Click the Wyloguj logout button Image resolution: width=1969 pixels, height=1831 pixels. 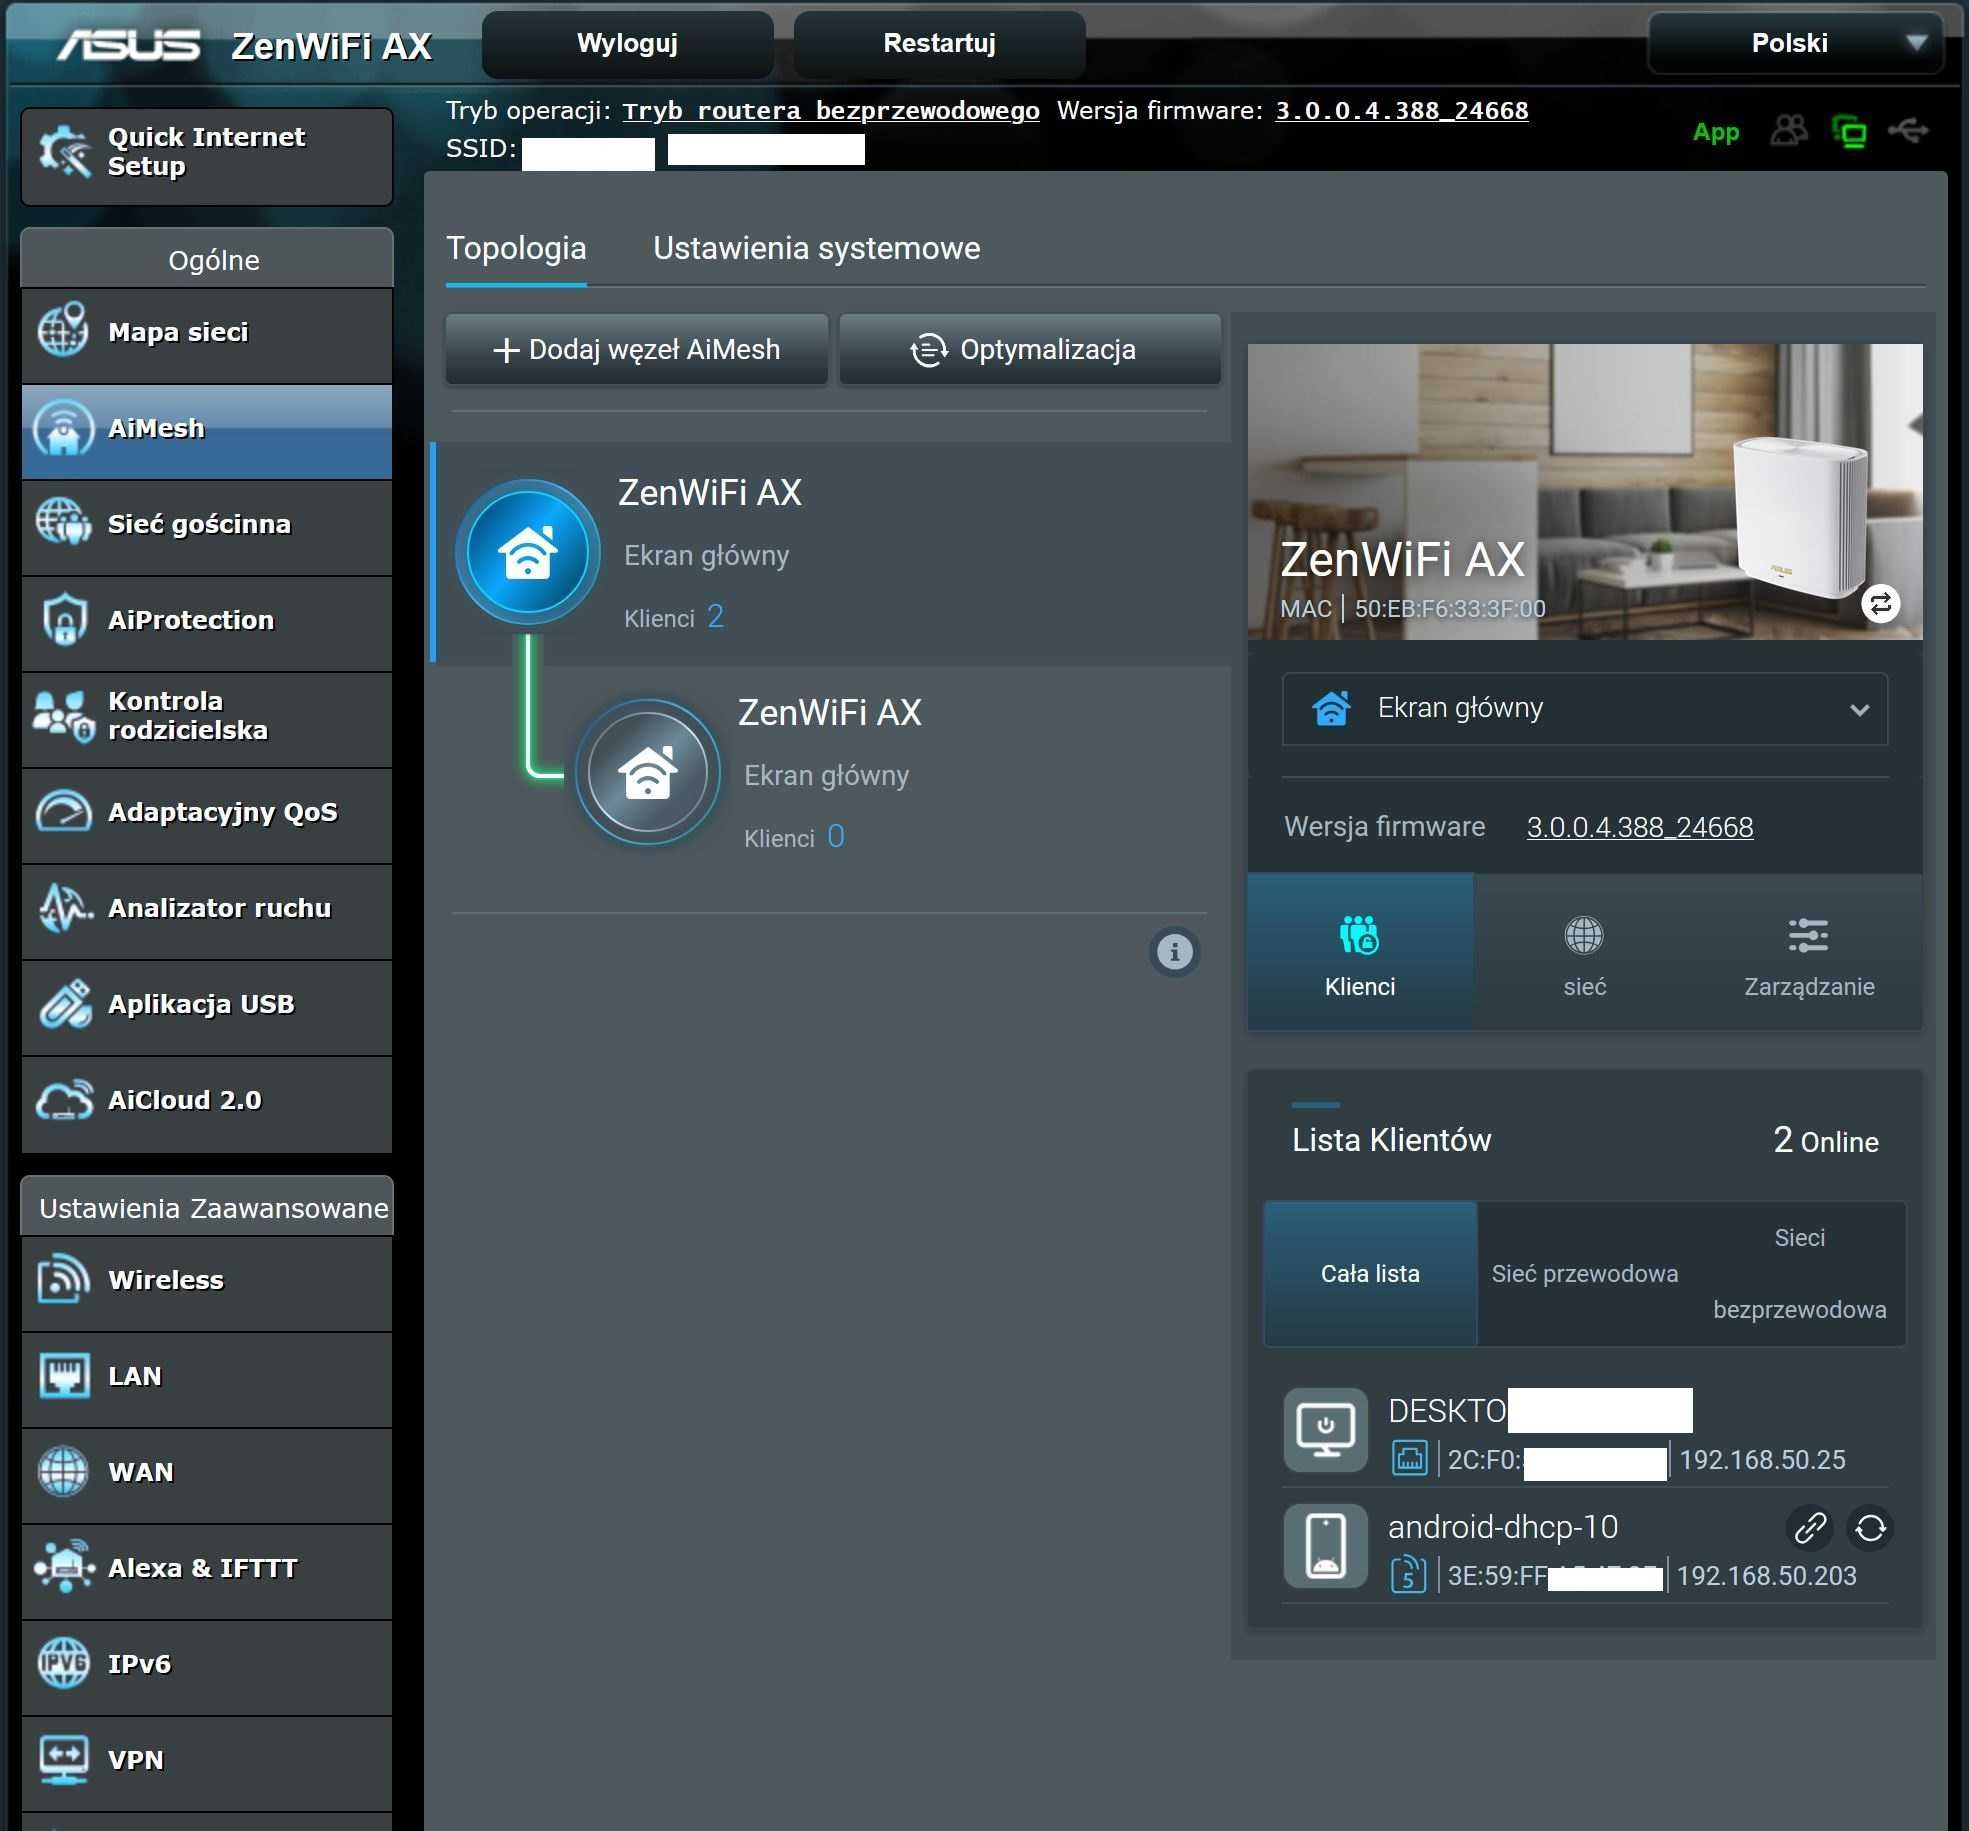point(628,44)
